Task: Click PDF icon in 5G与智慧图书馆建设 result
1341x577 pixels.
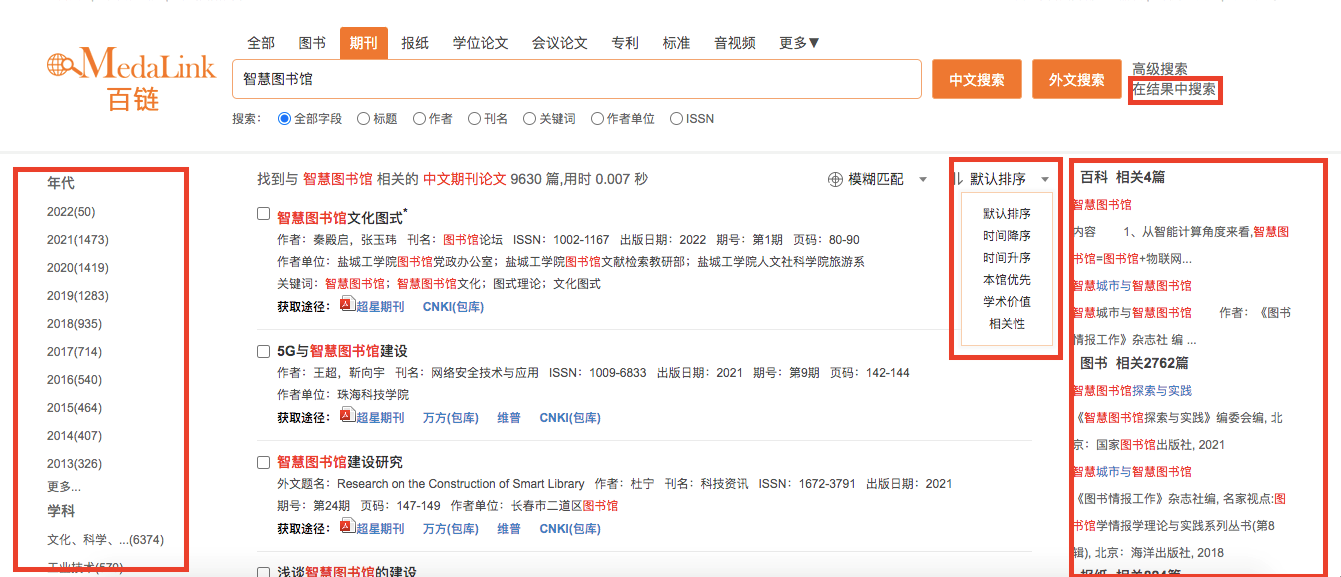Action: (347, 417)
